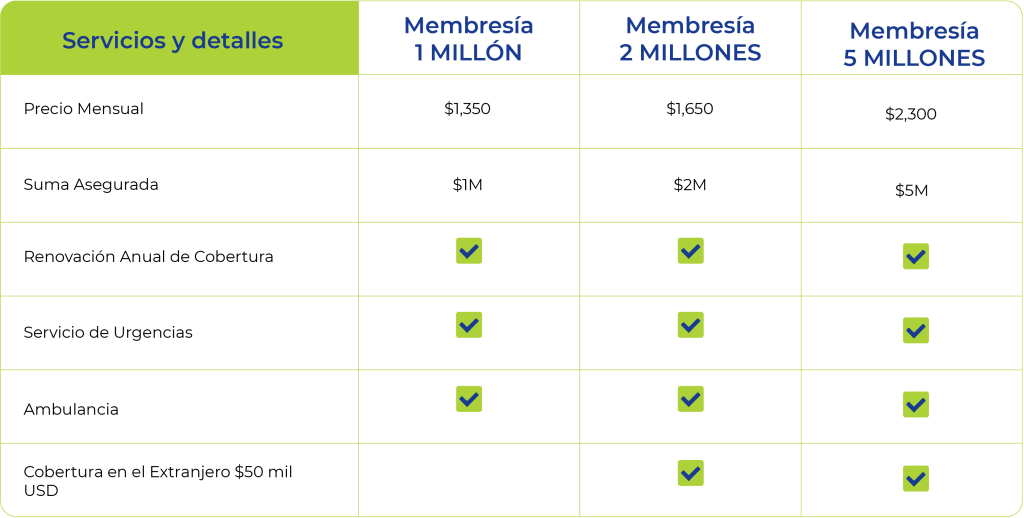Click the Cobertura en el Extranjero row label
This screenshot has width=1024, height=518.
(x=158, y=481)
